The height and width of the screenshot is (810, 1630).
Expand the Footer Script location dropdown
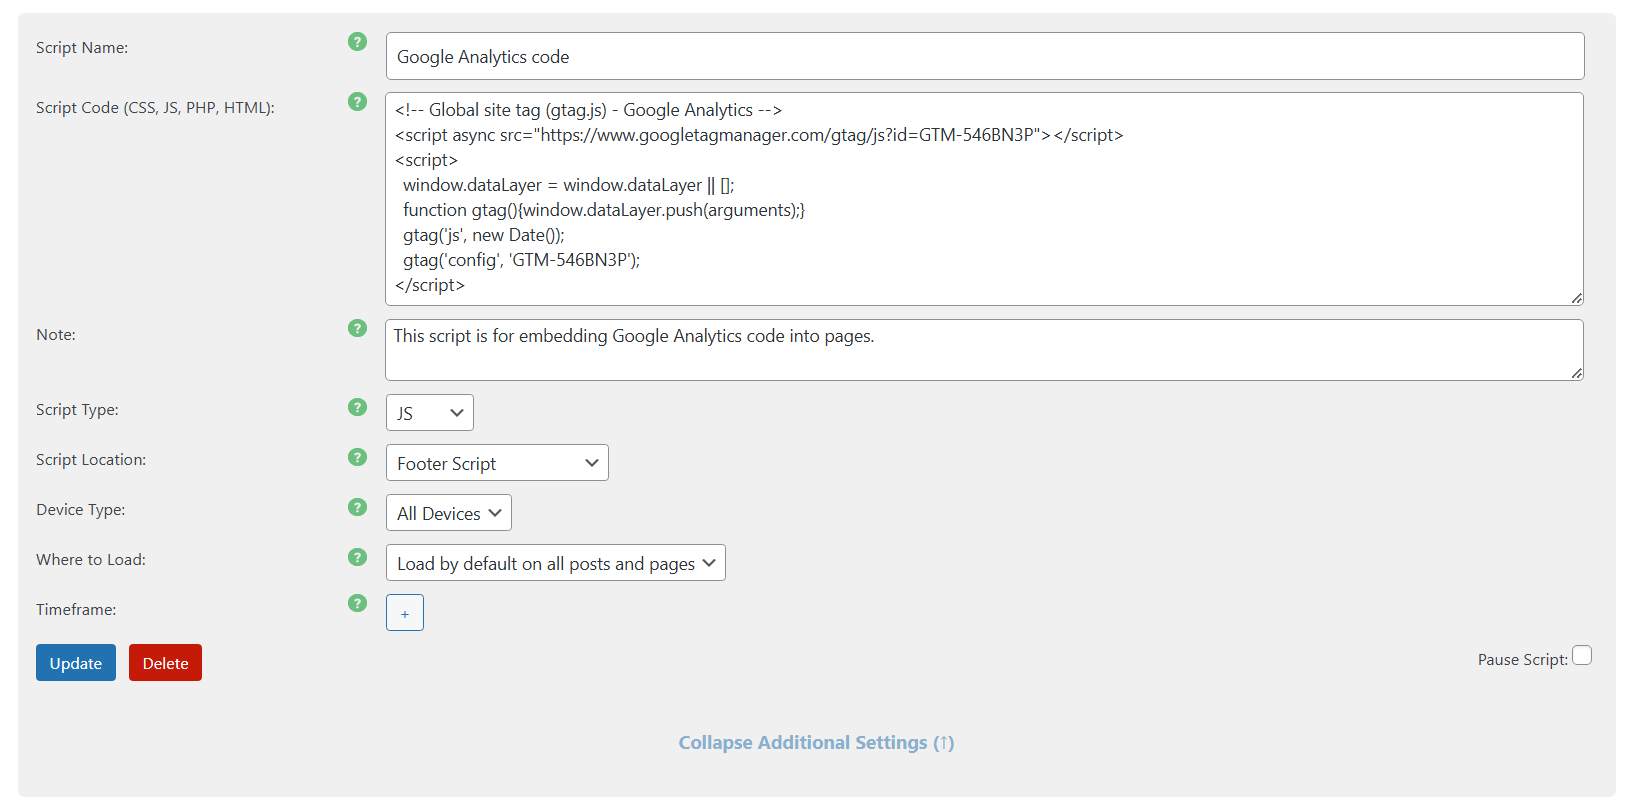pyautogui.click(x=496, y=463)
